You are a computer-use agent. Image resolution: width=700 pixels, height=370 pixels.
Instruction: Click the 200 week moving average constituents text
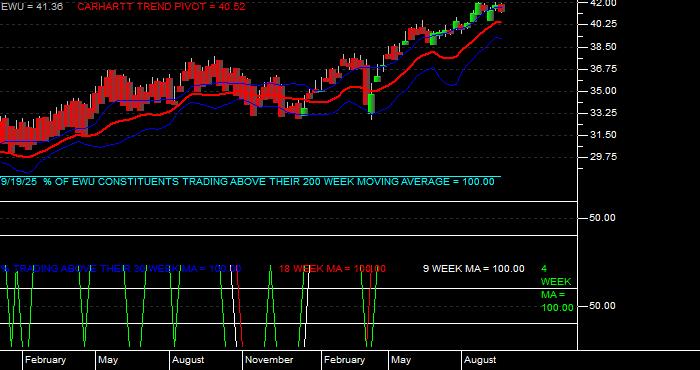click(248, 182)
